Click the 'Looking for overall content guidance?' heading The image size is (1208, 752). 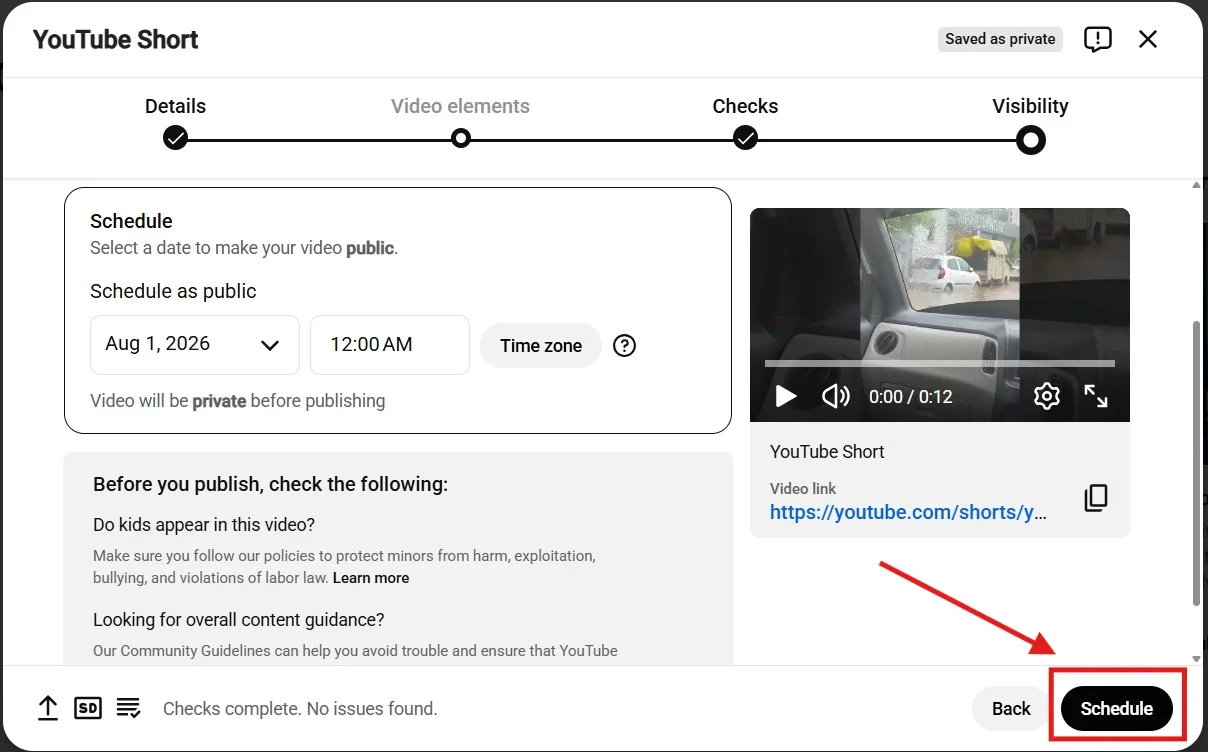tap(238, 620)
